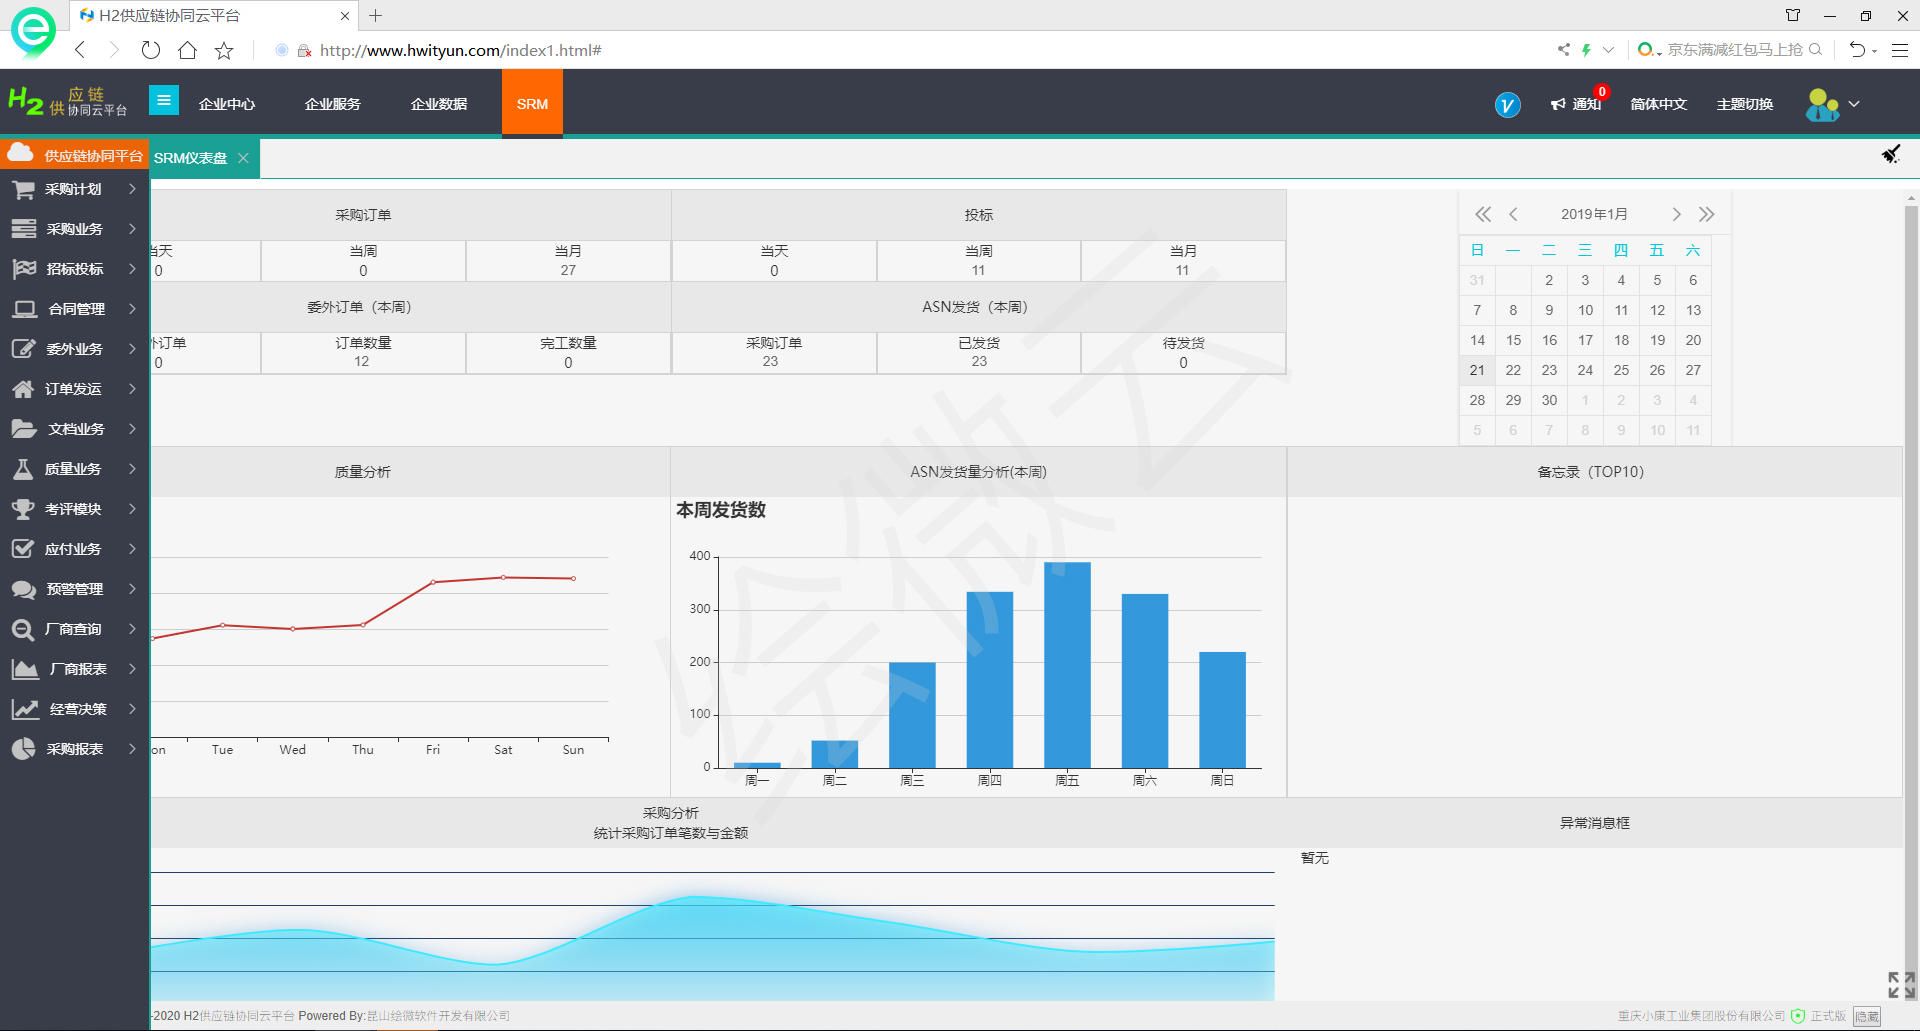This screenshot has height=1031, width=1920.
Task: Go to next month in calendar
Action: coord(1676,214)
